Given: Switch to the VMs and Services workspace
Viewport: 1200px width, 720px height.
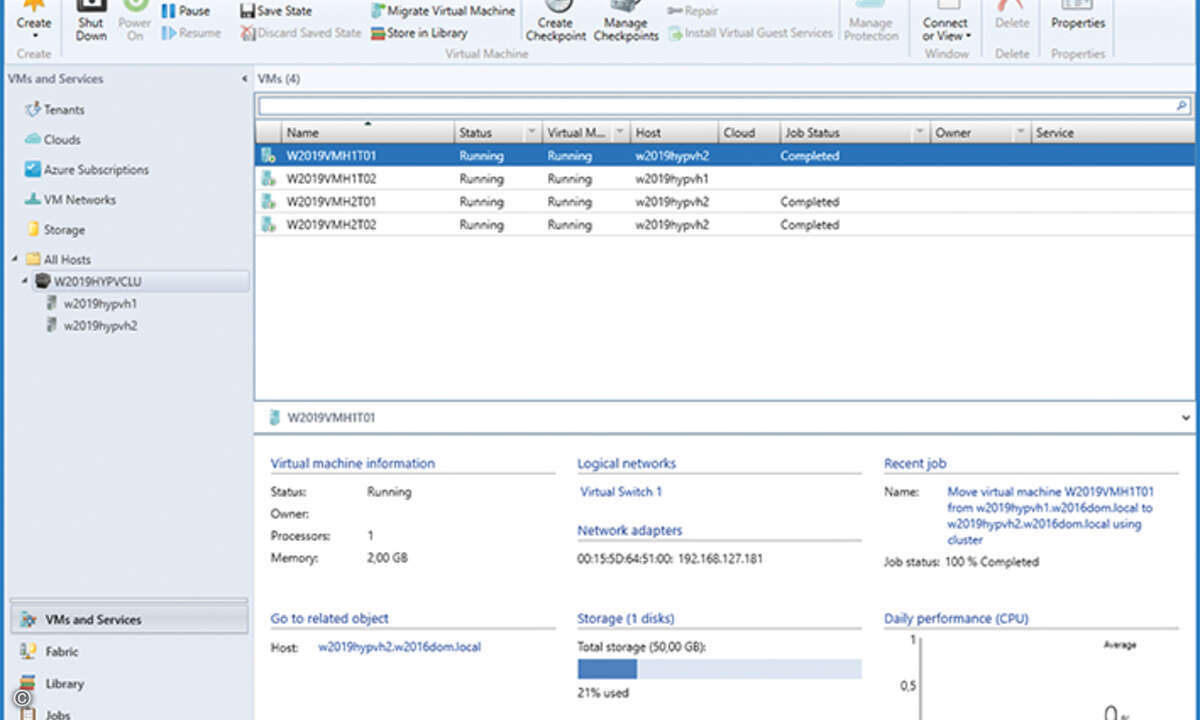Looking at the screenshot, I should 129,620.
